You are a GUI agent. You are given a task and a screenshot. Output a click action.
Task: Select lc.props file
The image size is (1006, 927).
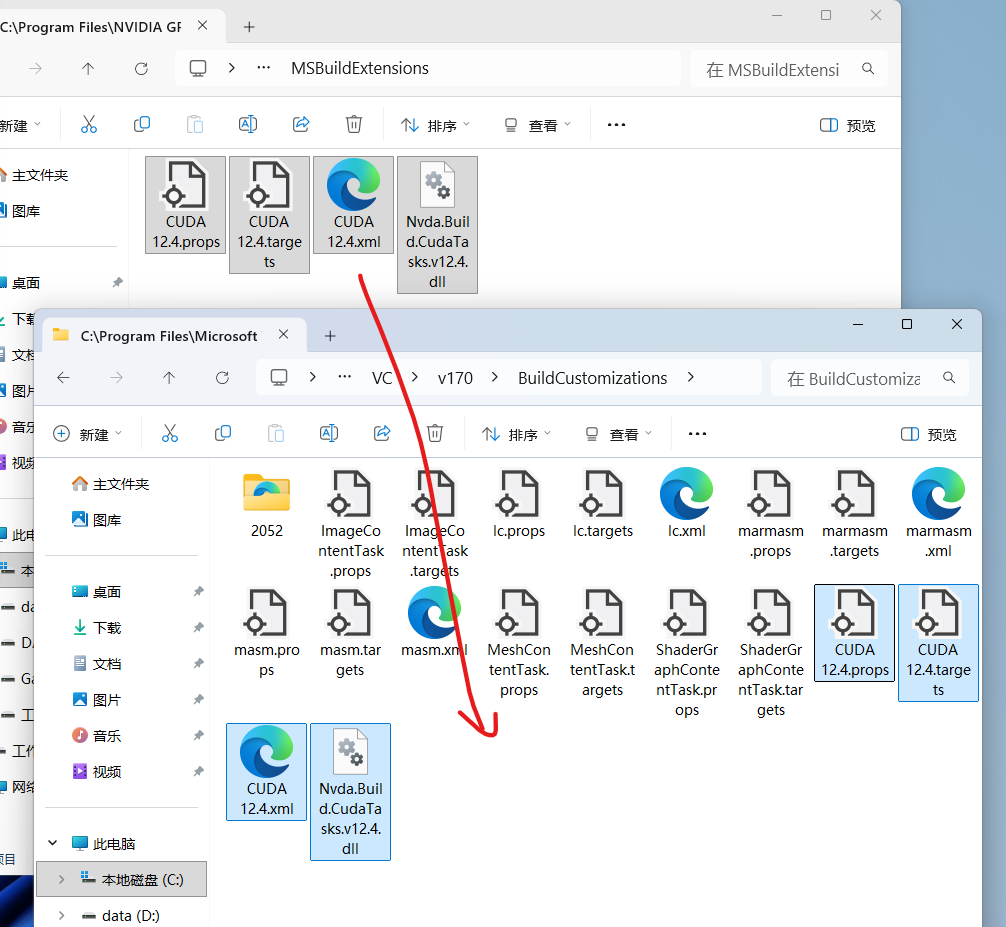(518, 505)
